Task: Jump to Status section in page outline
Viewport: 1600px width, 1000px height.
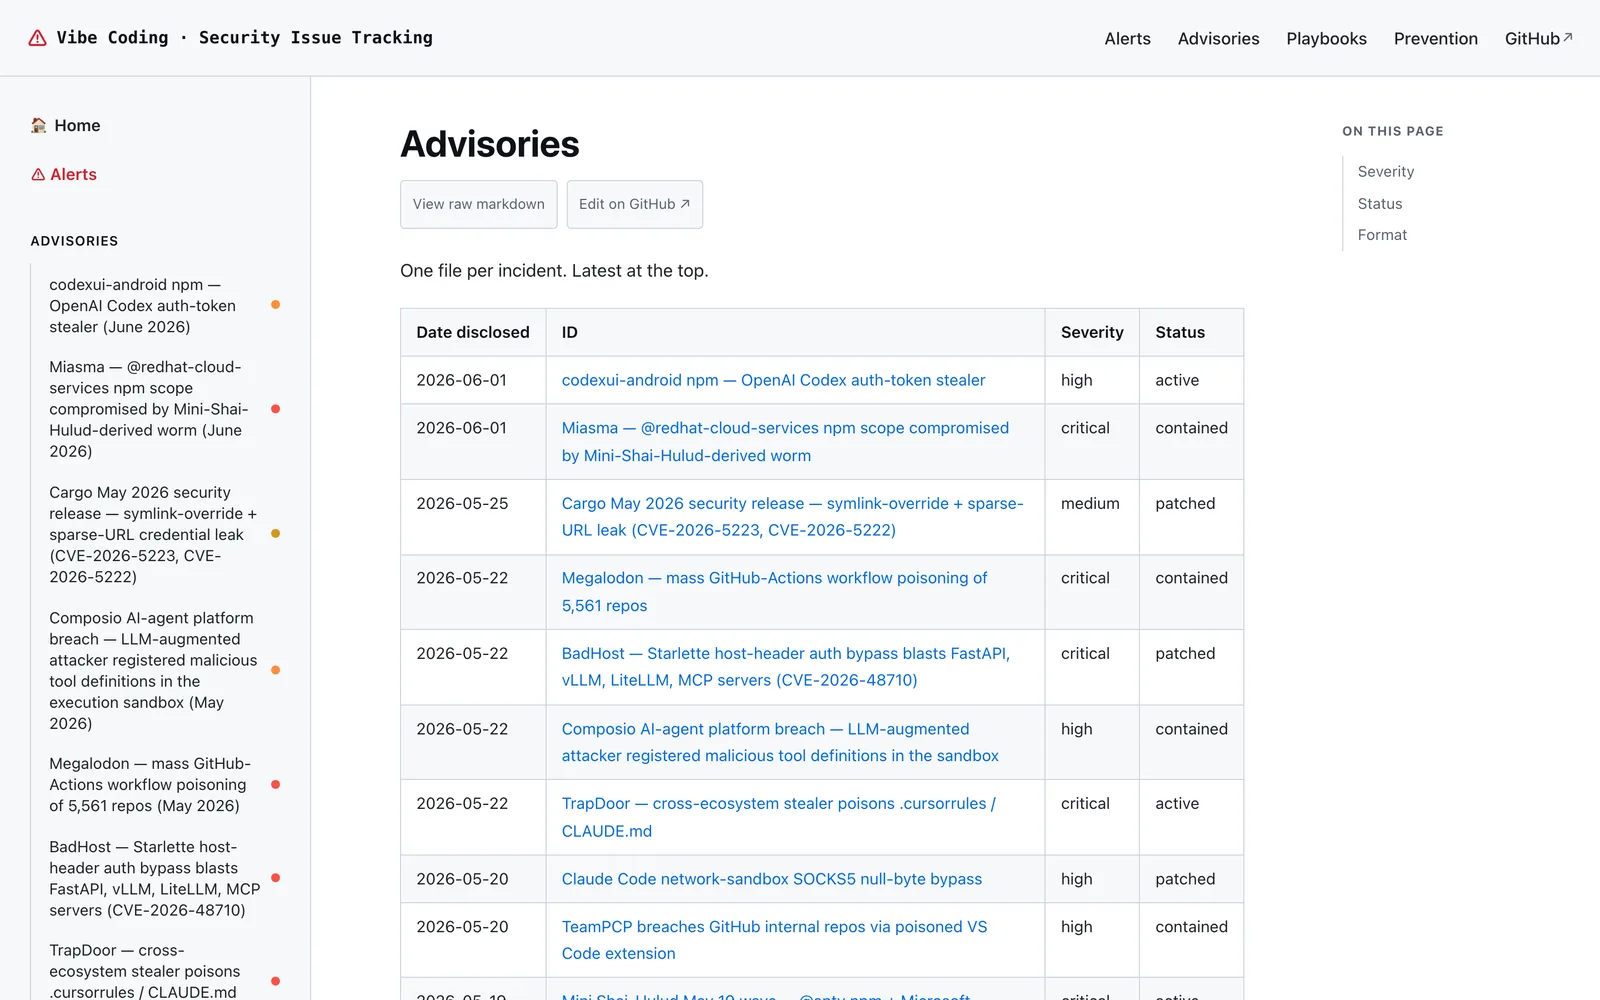Action: 1380,204
